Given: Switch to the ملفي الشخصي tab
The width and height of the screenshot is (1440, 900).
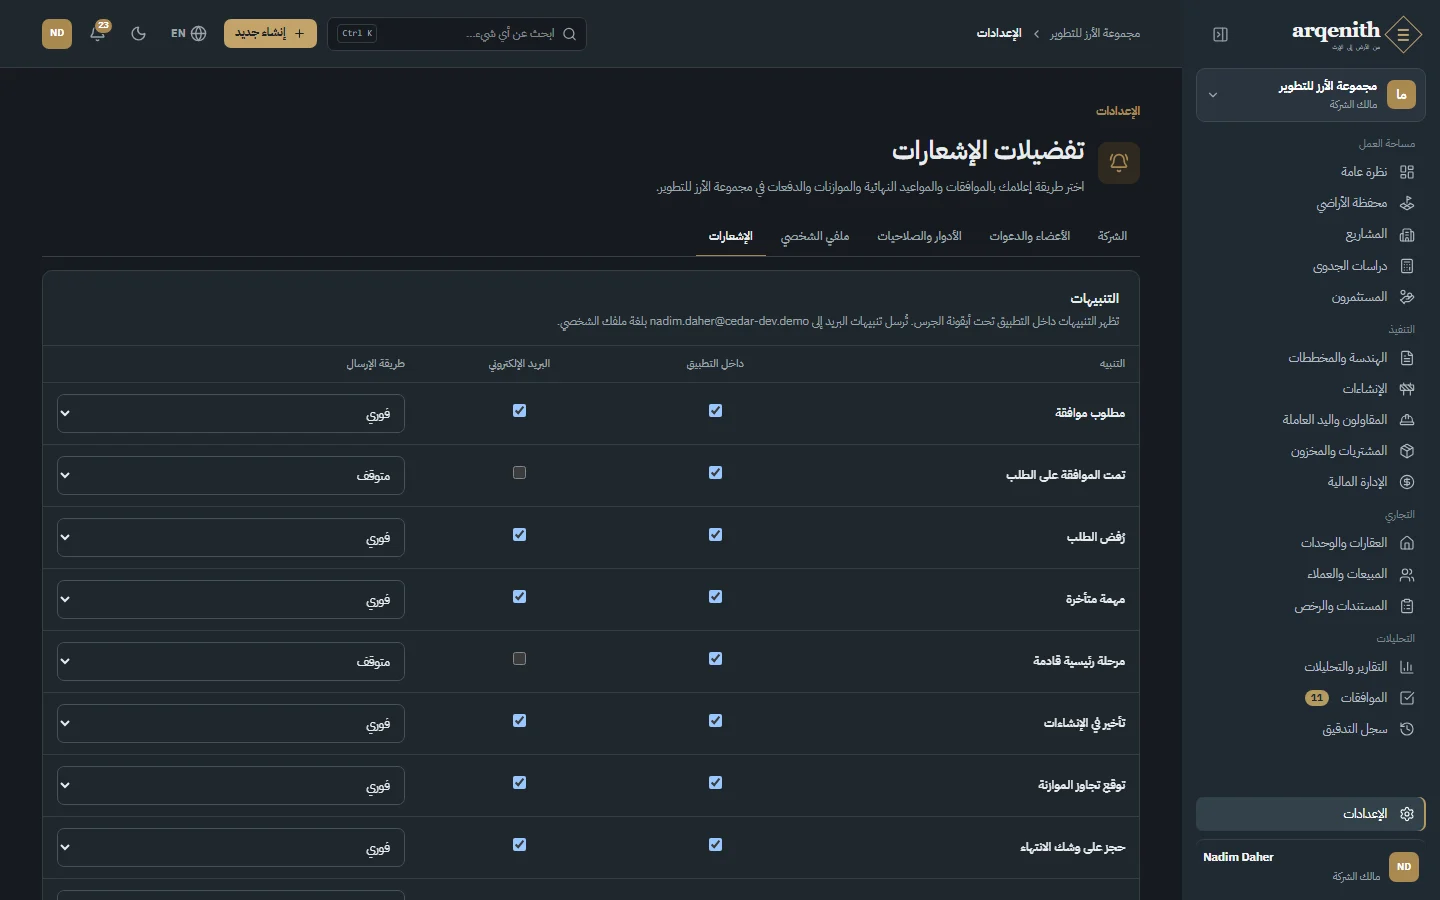Looking at the screenshot, I should (815, 236).
